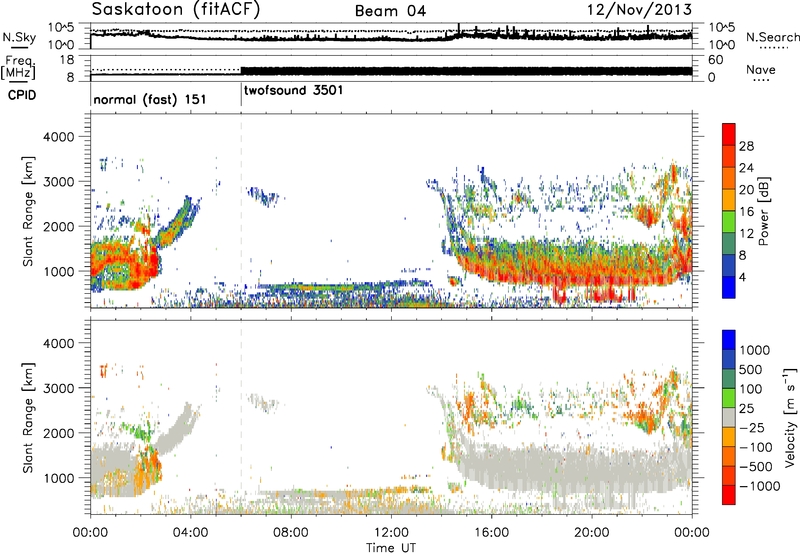Click the normal (fast) 151 label
The height and width of the screenshot is (554, 800).
click(150, 99)
